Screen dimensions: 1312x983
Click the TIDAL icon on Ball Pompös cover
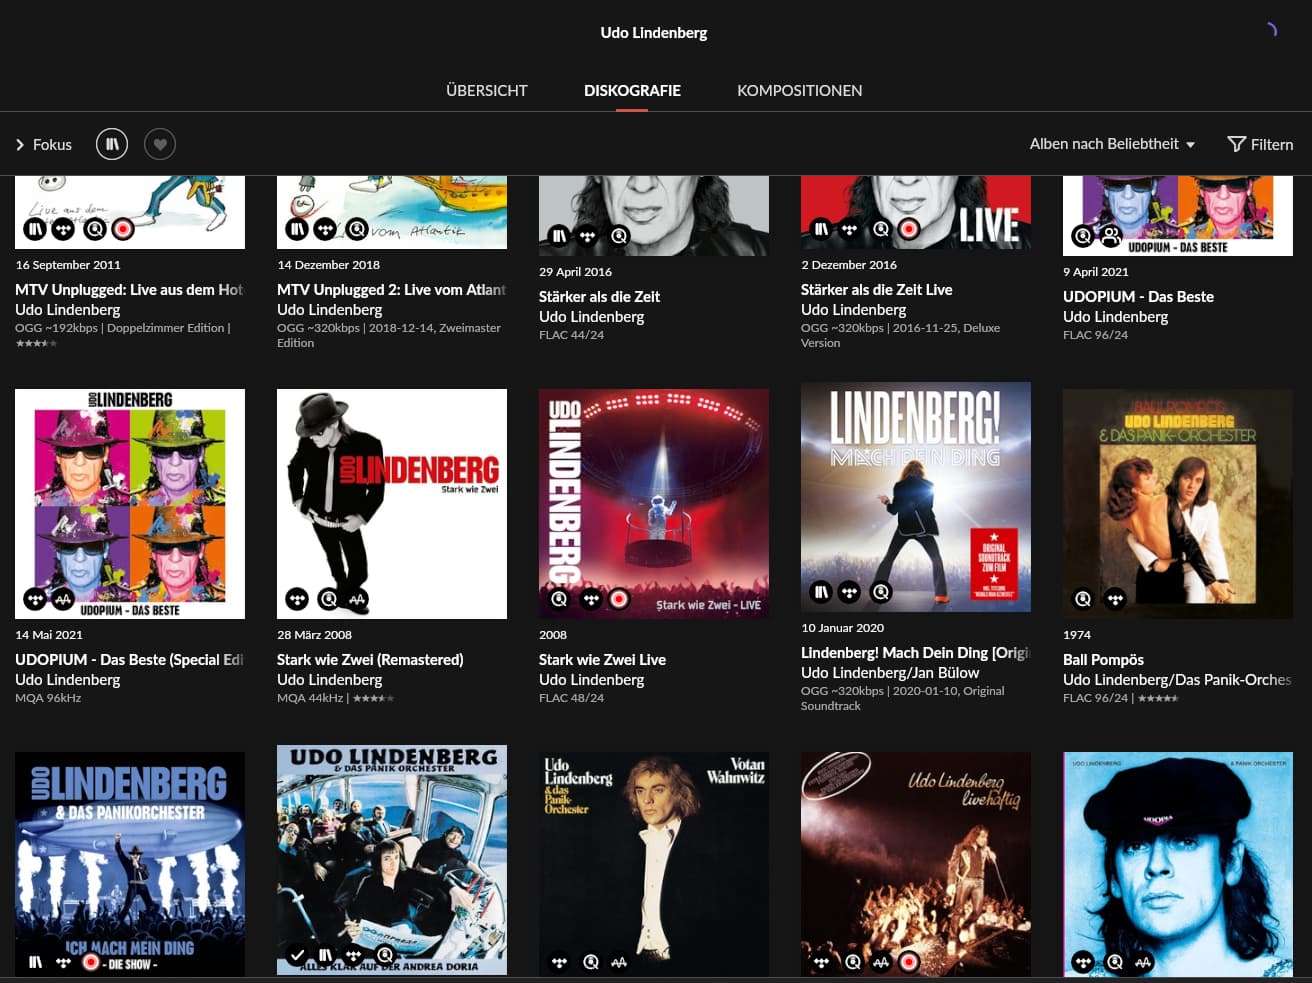coord(1115,599)
